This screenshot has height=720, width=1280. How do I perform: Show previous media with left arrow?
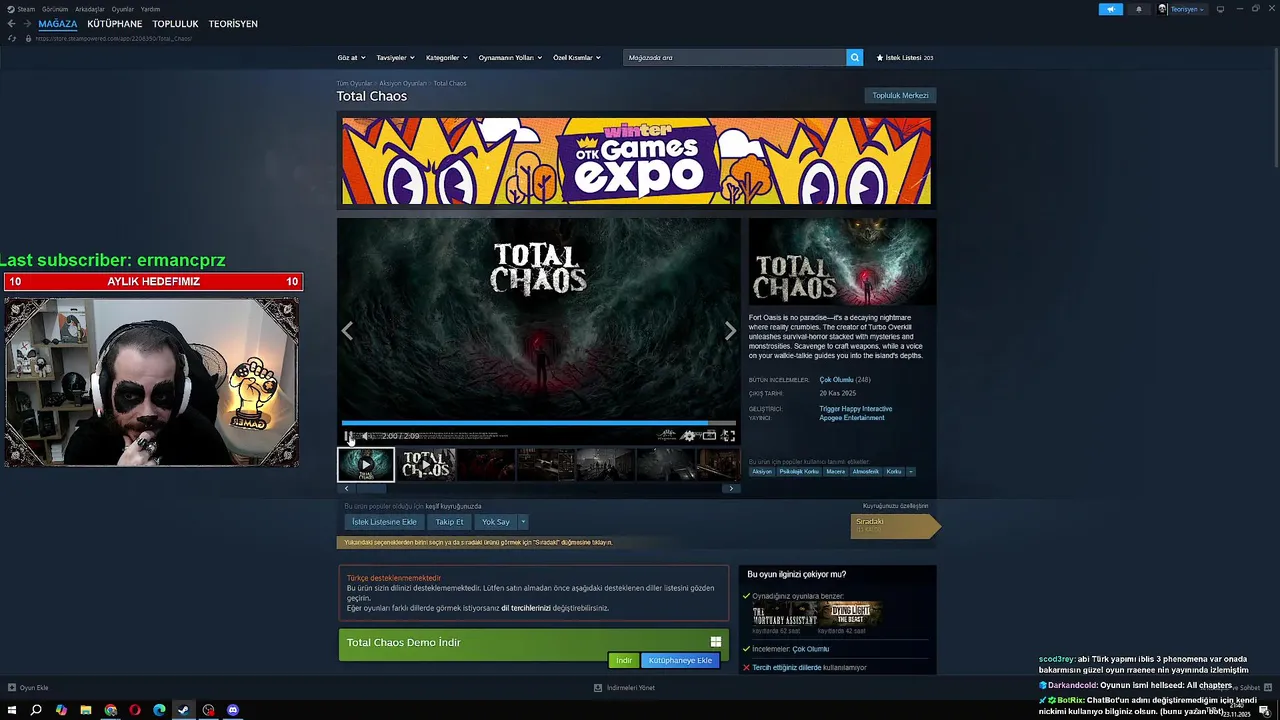(x=347, y=332)
